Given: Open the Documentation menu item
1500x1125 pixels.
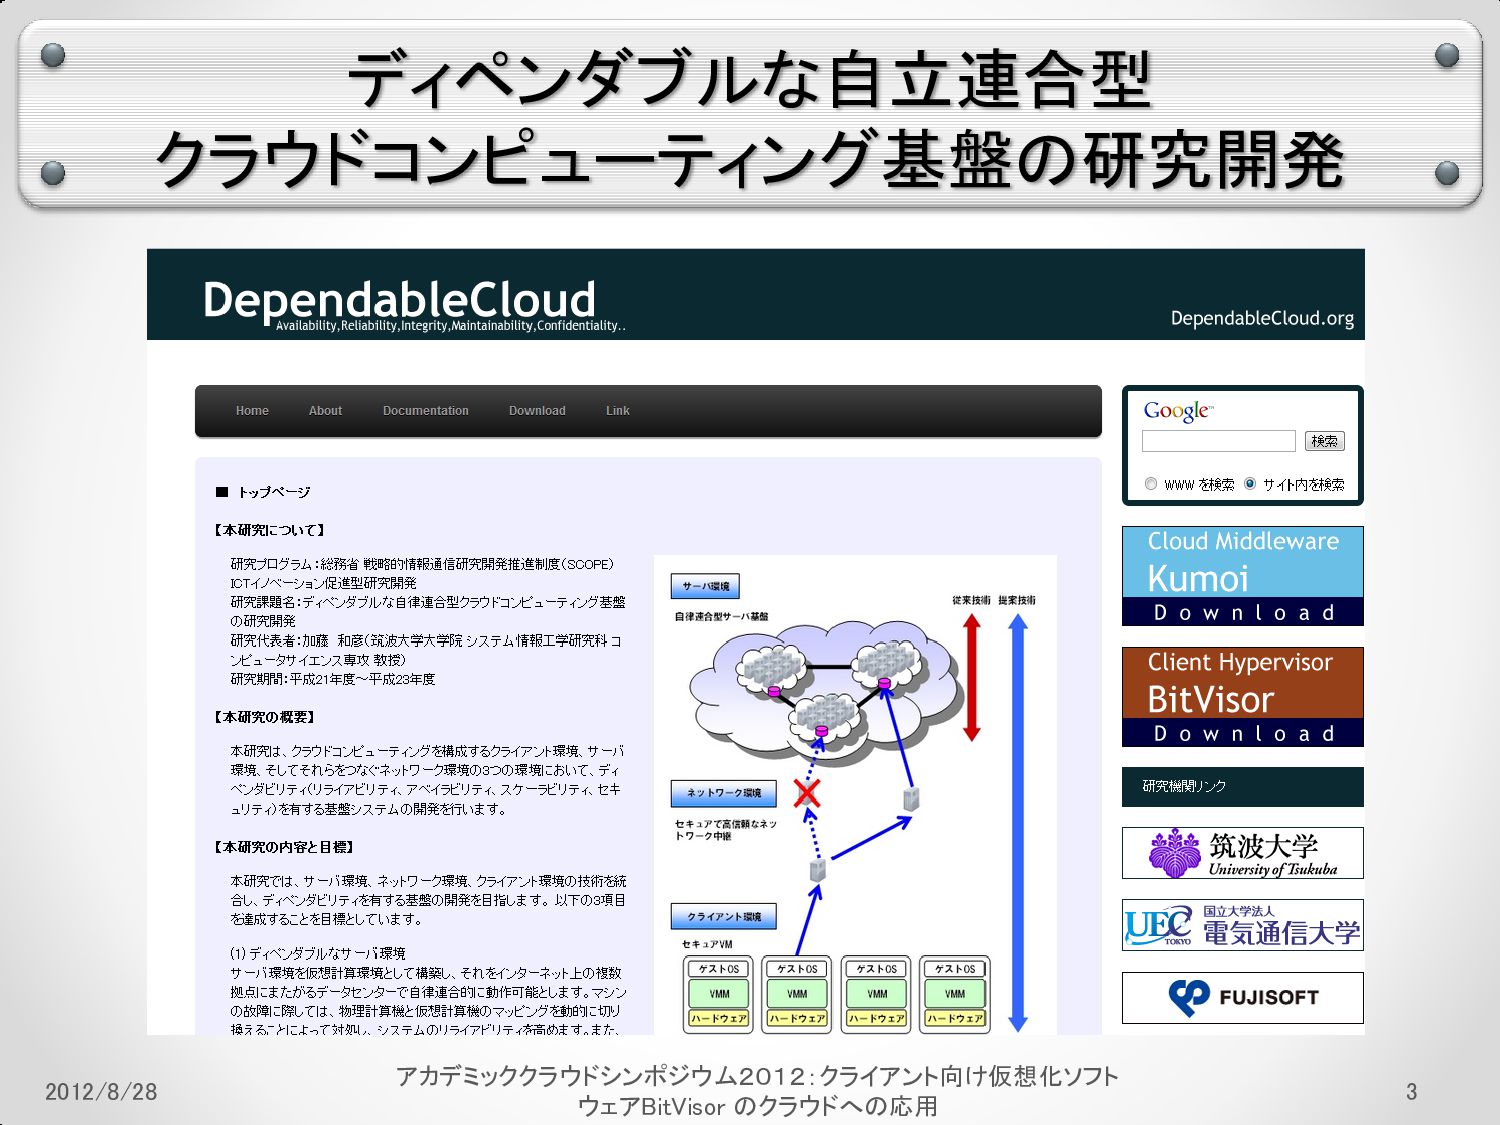Looking at the screenshot, I should click(425, 411).
